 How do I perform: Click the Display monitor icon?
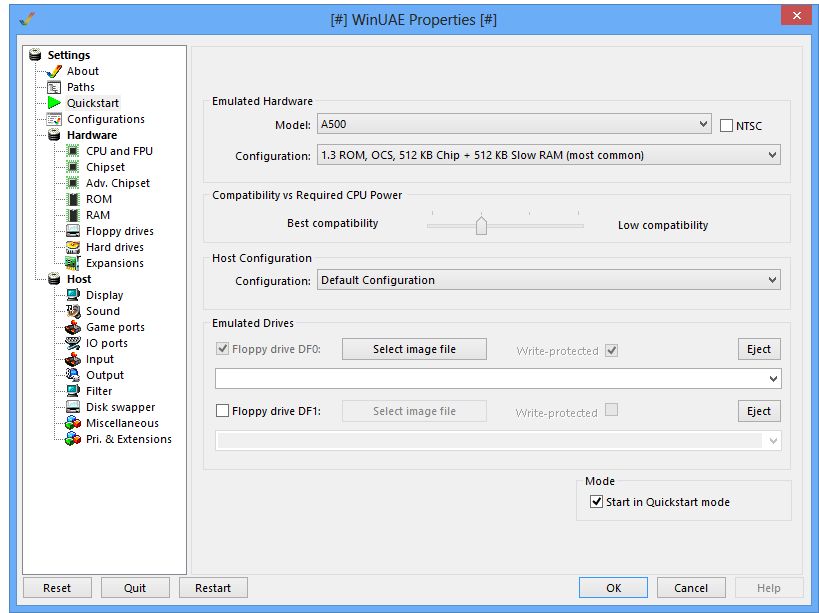tap(73, 295)
